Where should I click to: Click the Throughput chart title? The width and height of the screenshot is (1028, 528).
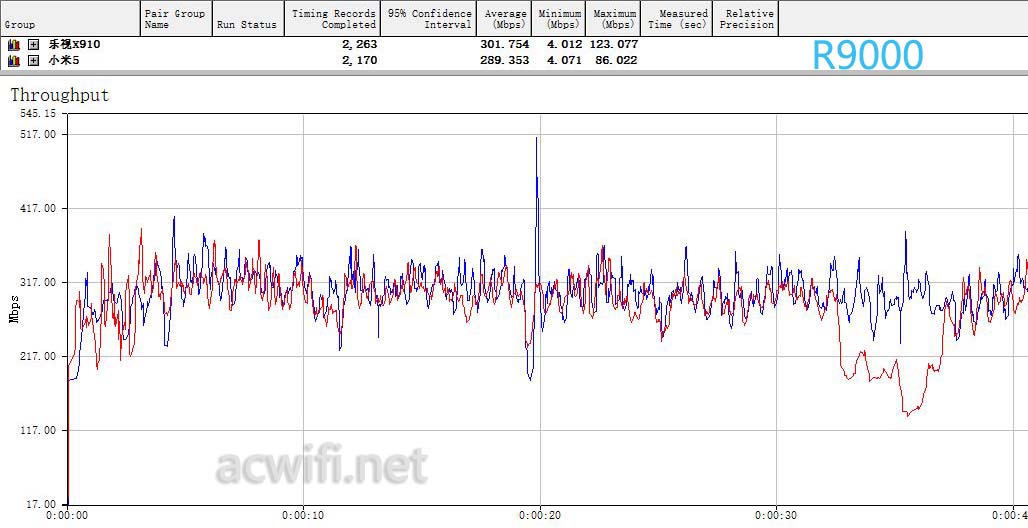tap(60, 96)
